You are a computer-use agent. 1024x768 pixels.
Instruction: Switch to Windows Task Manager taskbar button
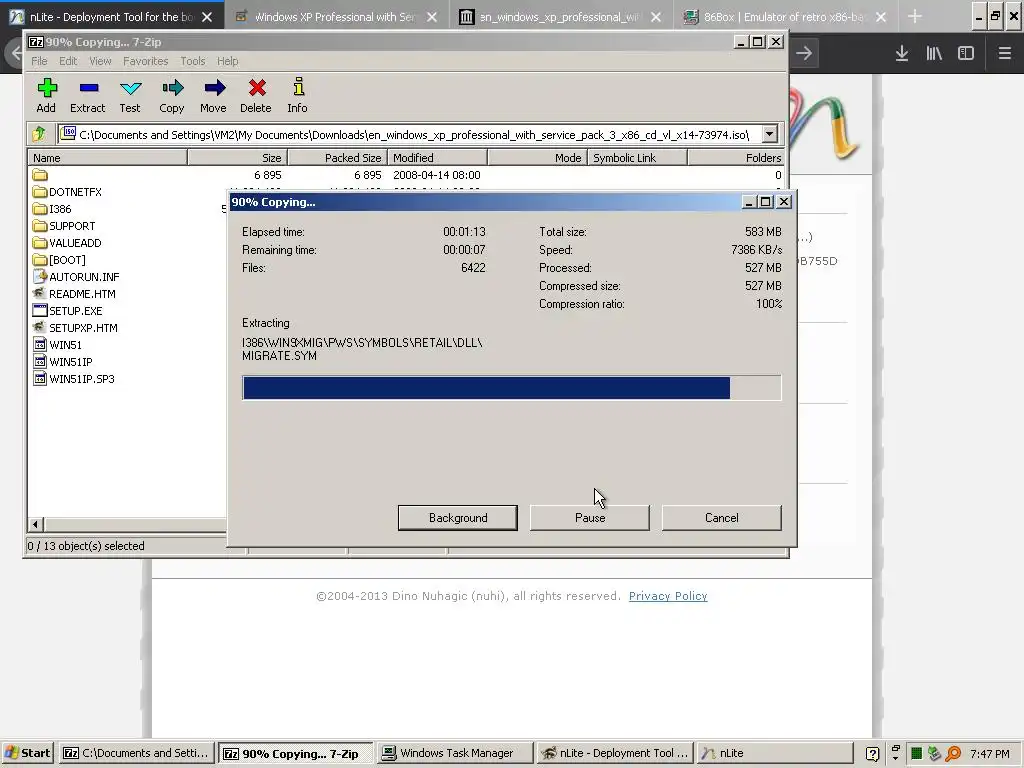(x=456, y=753)
